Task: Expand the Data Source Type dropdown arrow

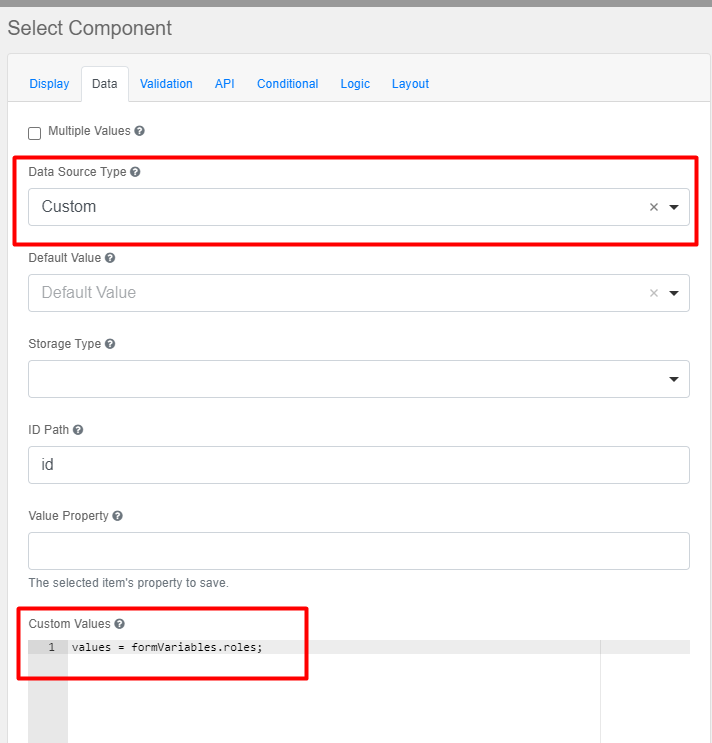Action: [x=674, y=207]
